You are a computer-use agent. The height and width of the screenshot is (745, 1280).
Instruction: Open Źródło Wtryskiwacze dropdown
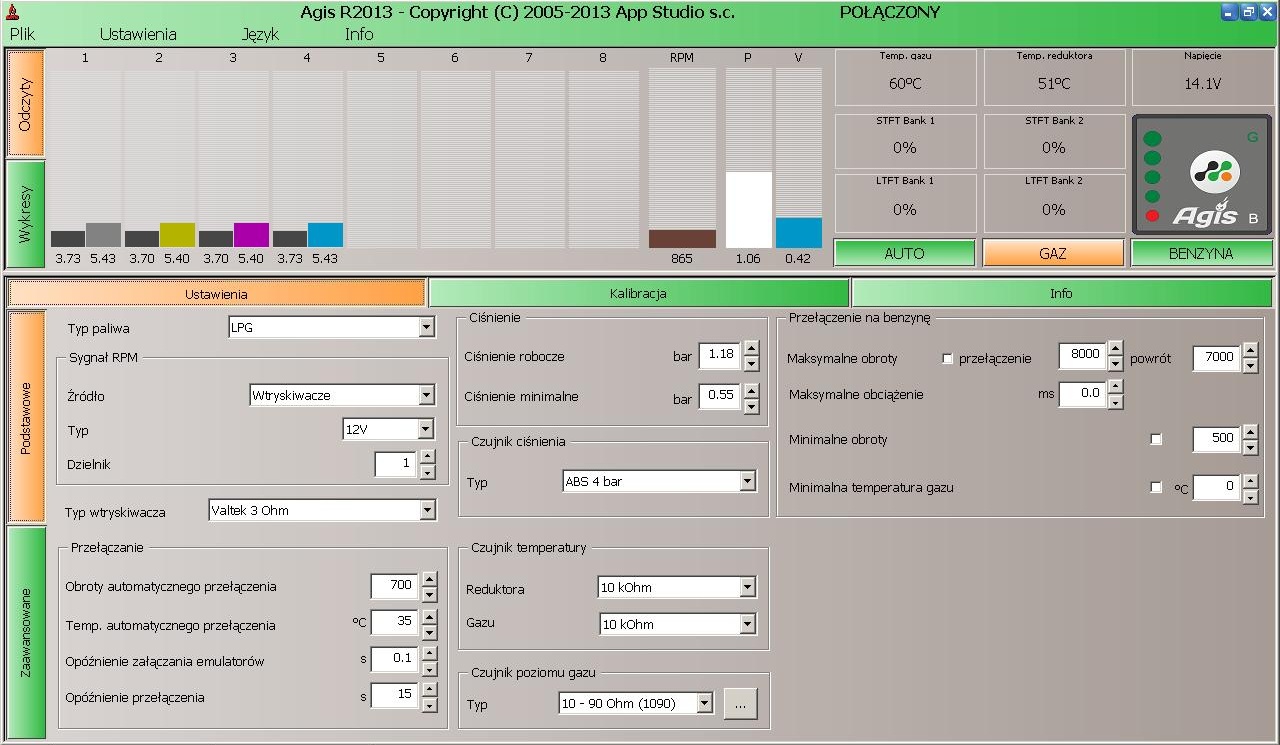pyautogui.click(x=428, y=395)
